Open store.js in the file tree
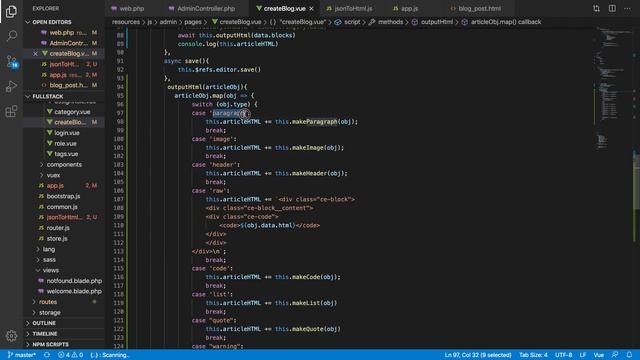640x360 pixels. (x=57, y=239)
